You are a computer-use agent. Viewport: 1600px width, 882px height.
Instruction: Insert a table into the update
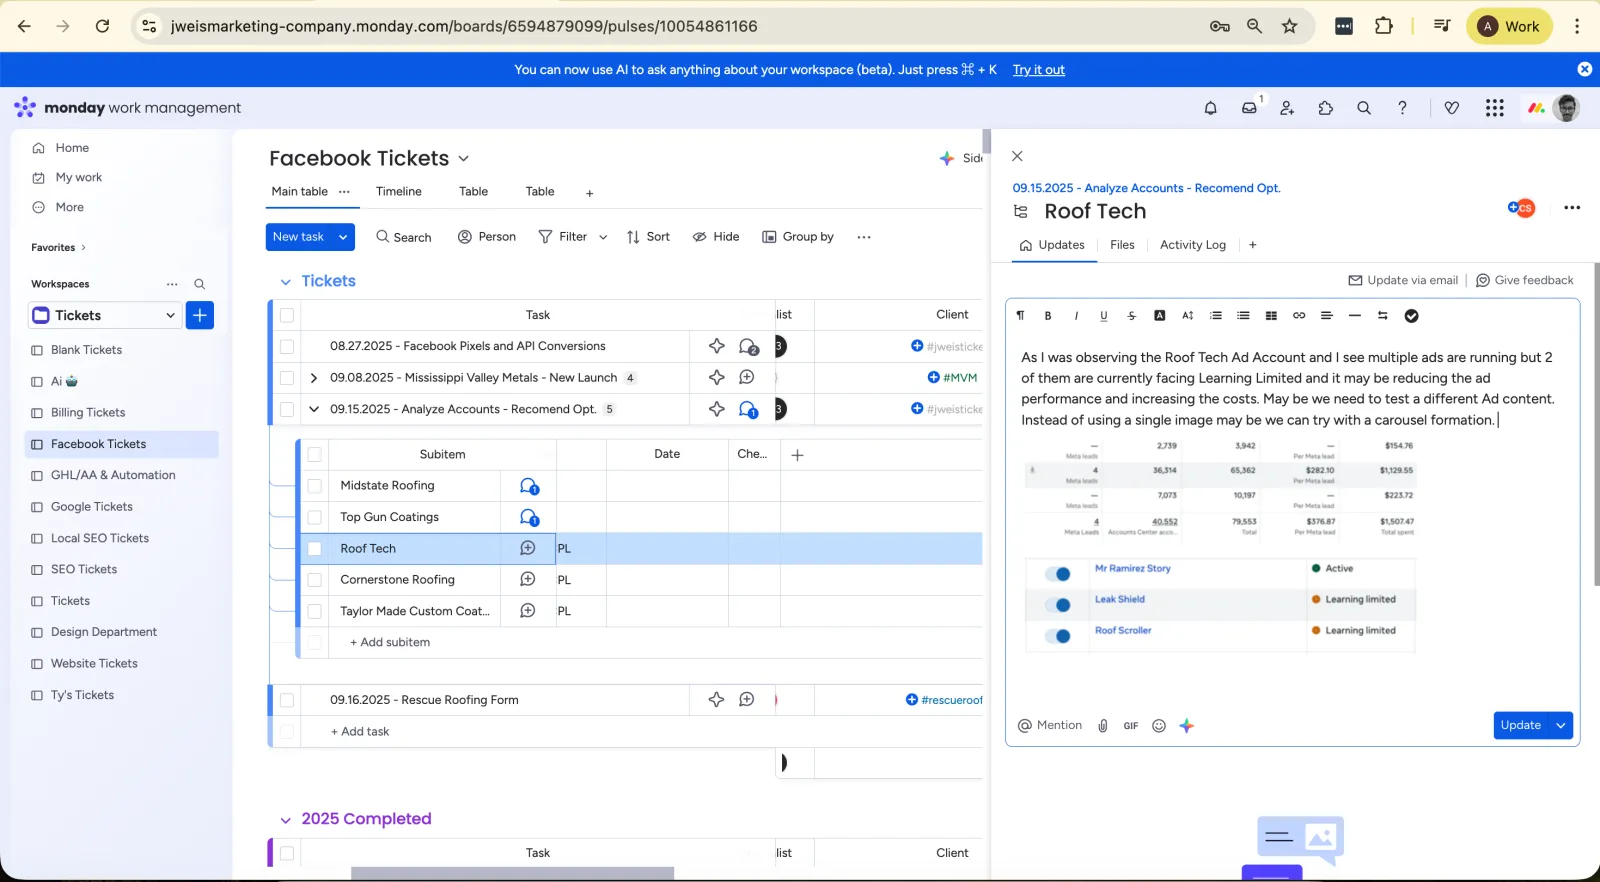[x=1271, y=316]
